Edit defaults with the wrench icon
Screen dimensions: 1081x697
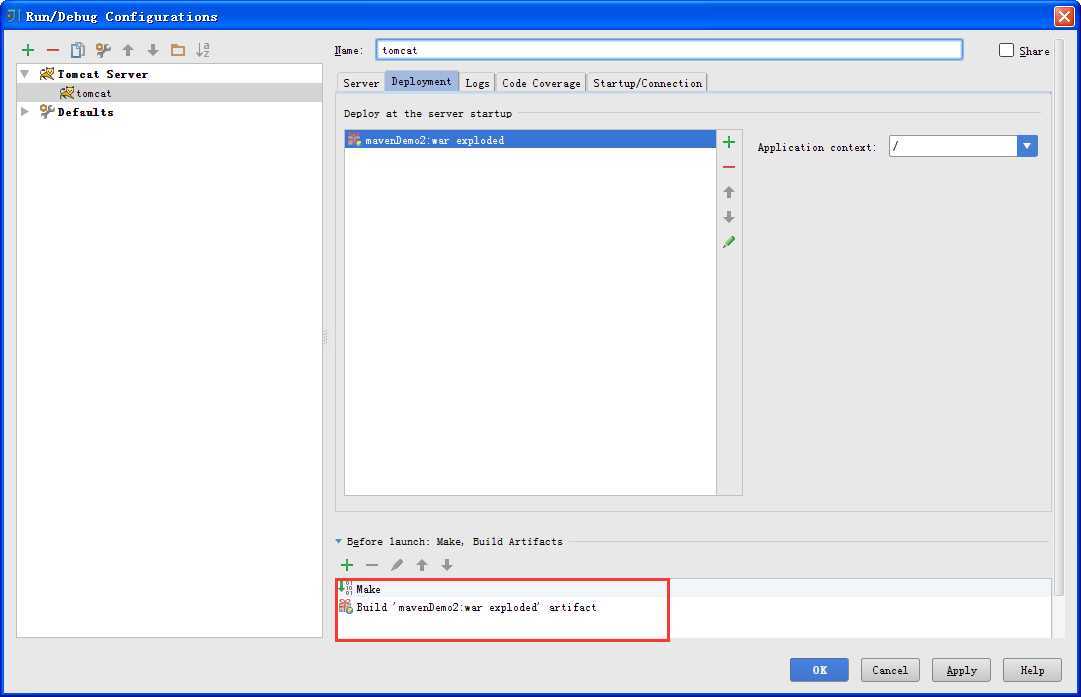(103, 50)
